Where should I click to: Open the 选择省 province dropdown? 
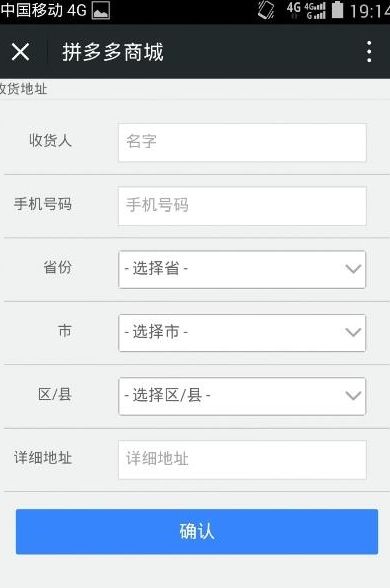click(x=242, y=269)
